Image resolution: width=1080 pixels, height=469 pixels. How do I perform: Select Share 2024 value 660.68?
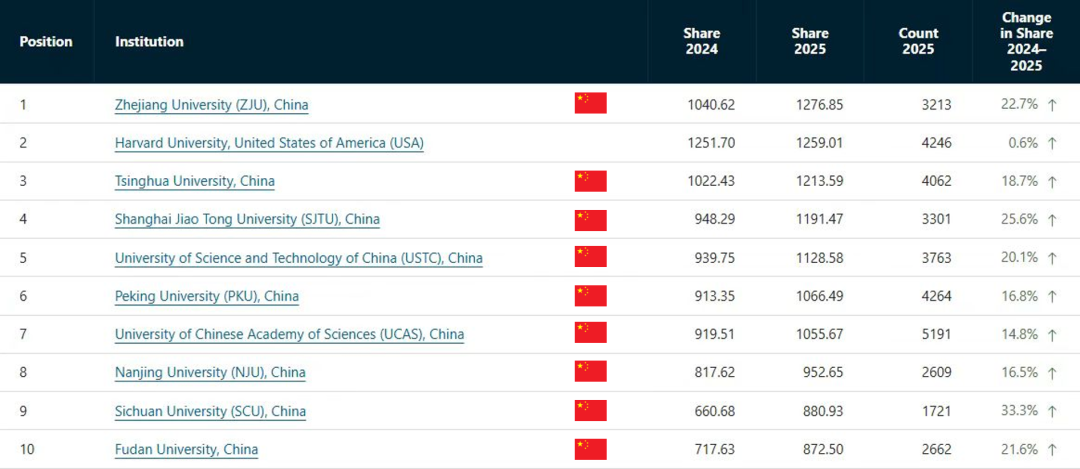click(x=715, y=411)
